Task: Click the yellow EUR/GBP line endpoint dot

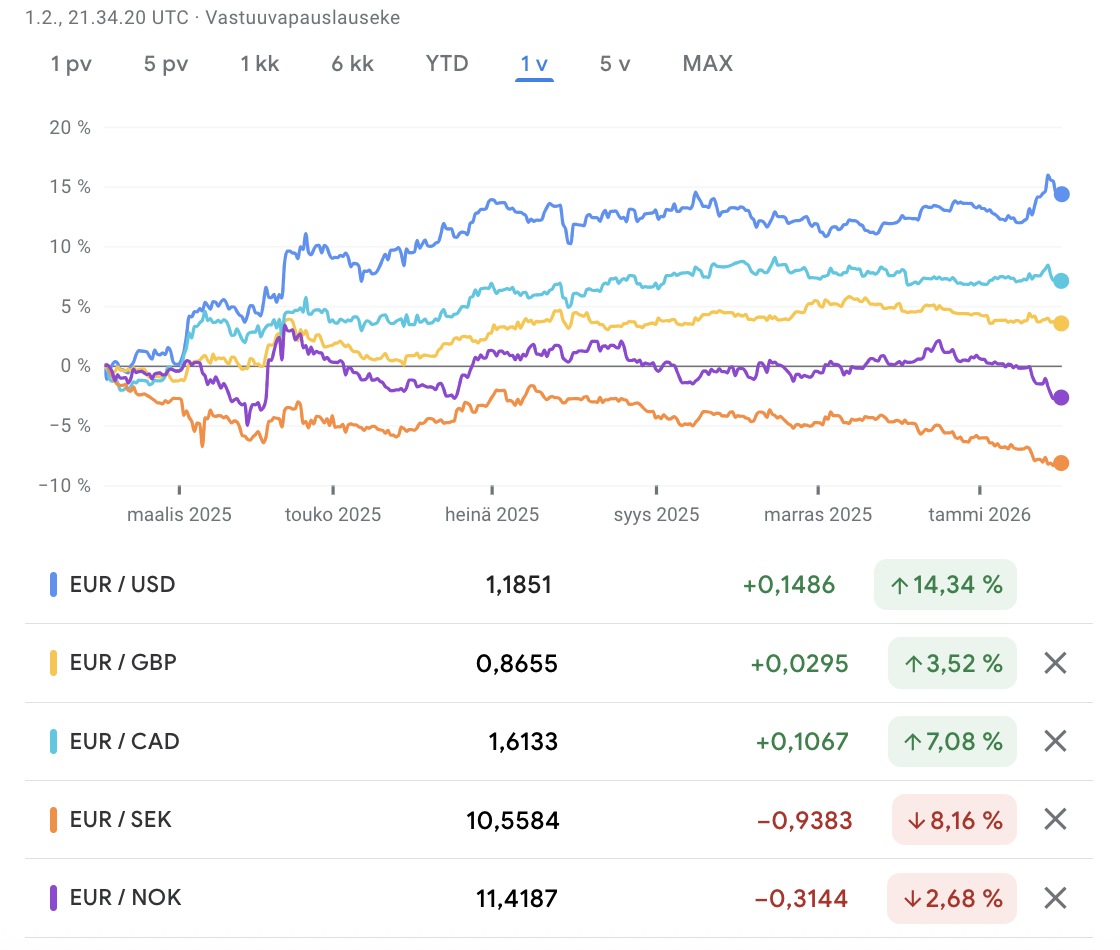Action: (1061, 323)
